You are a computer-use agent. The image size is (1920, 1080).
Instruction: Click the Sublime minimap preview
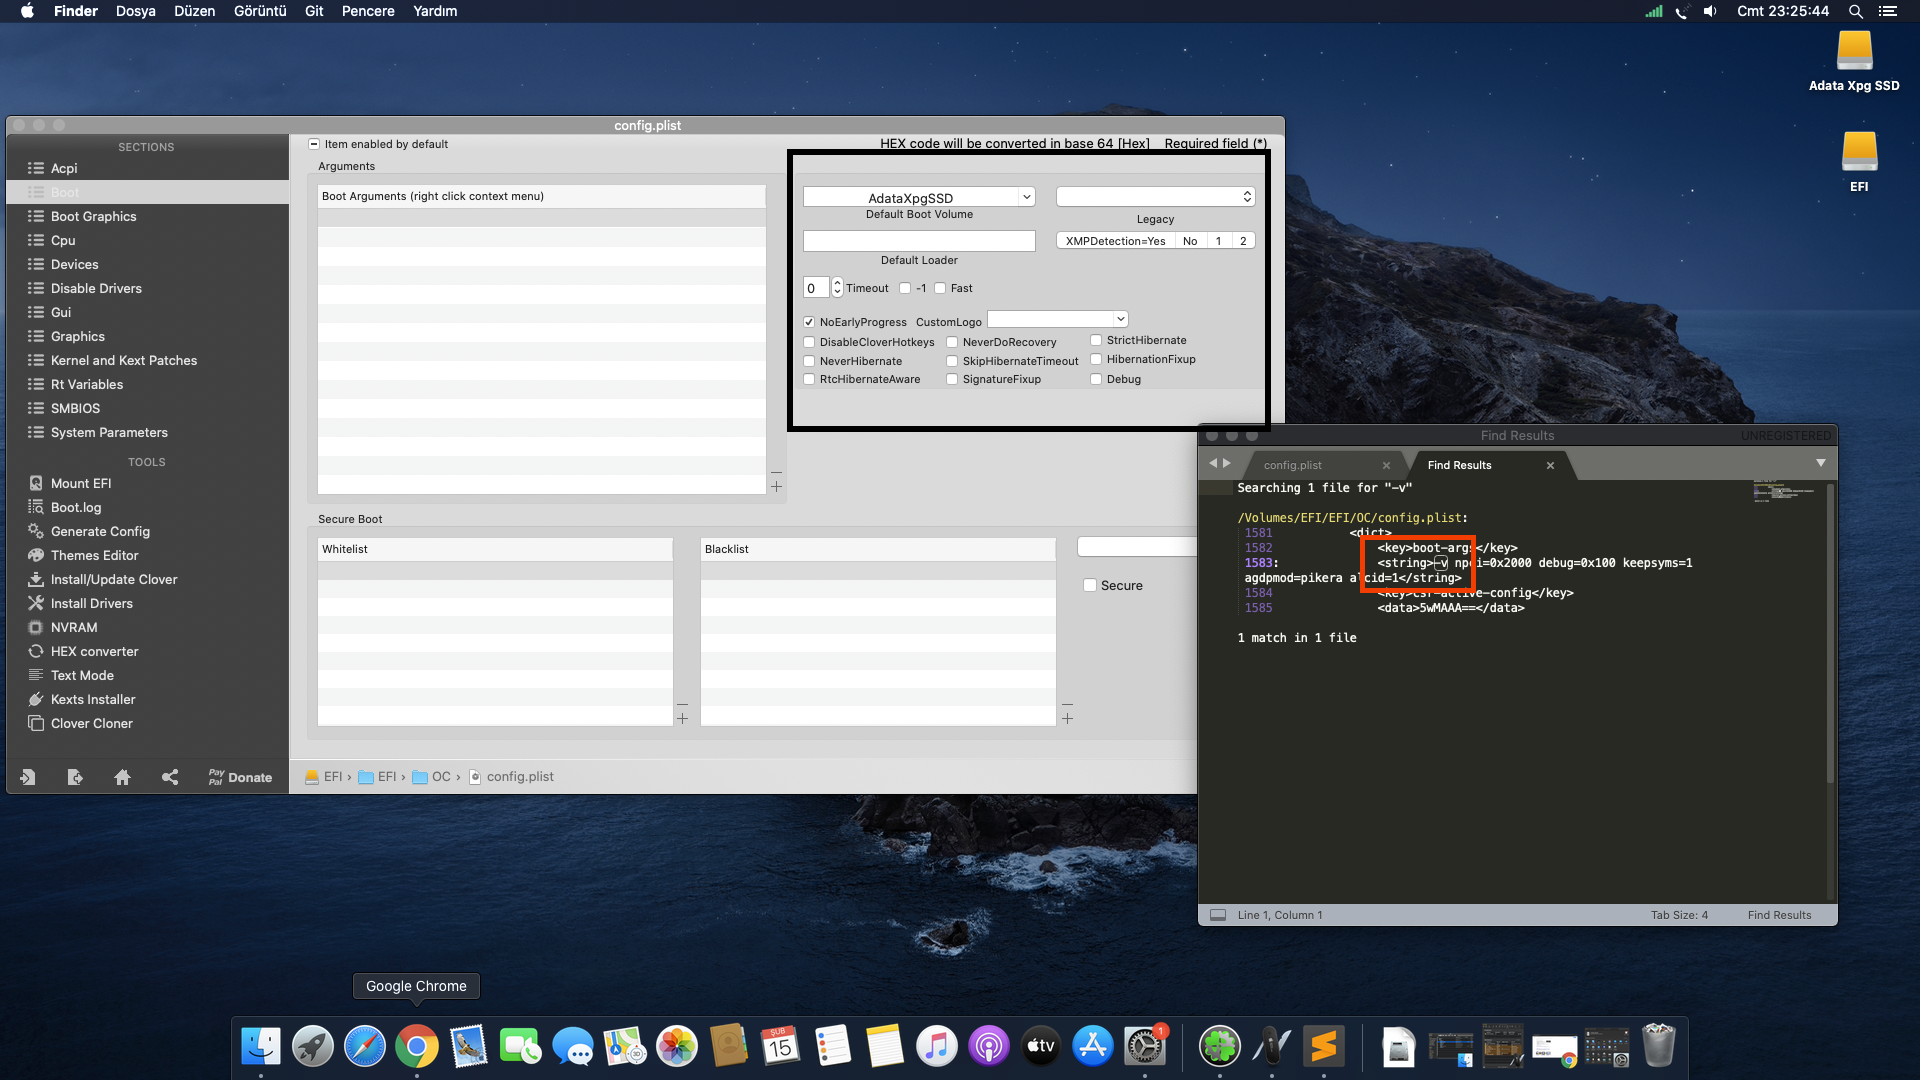tap(1785, 491)
